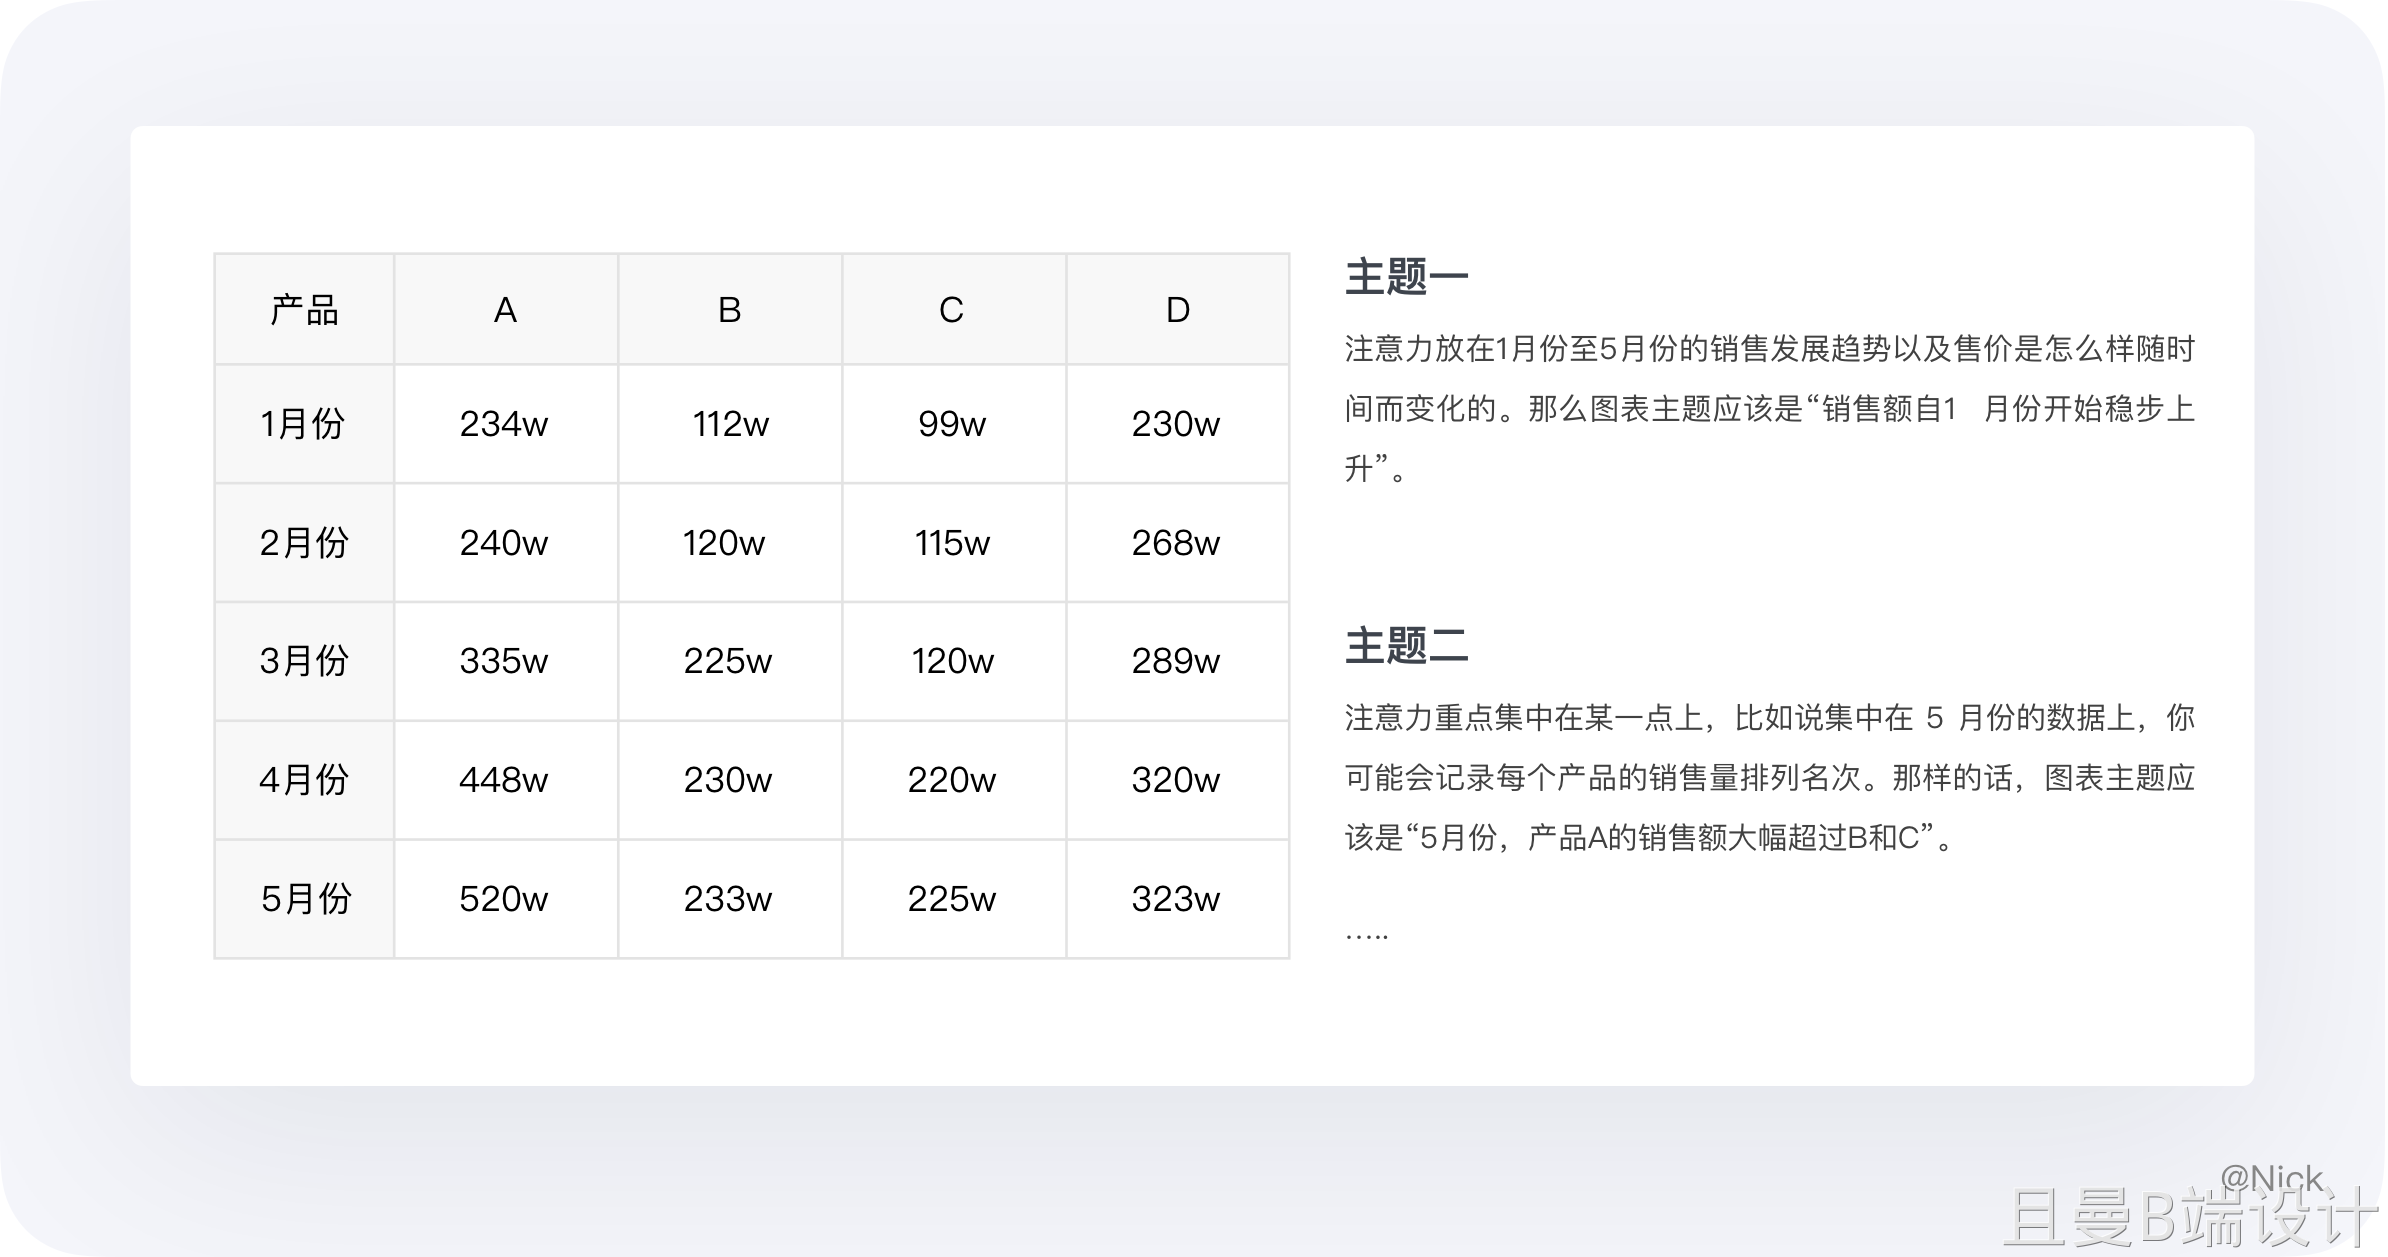
Task: Select the 115w cell
Action: point(954,543)
